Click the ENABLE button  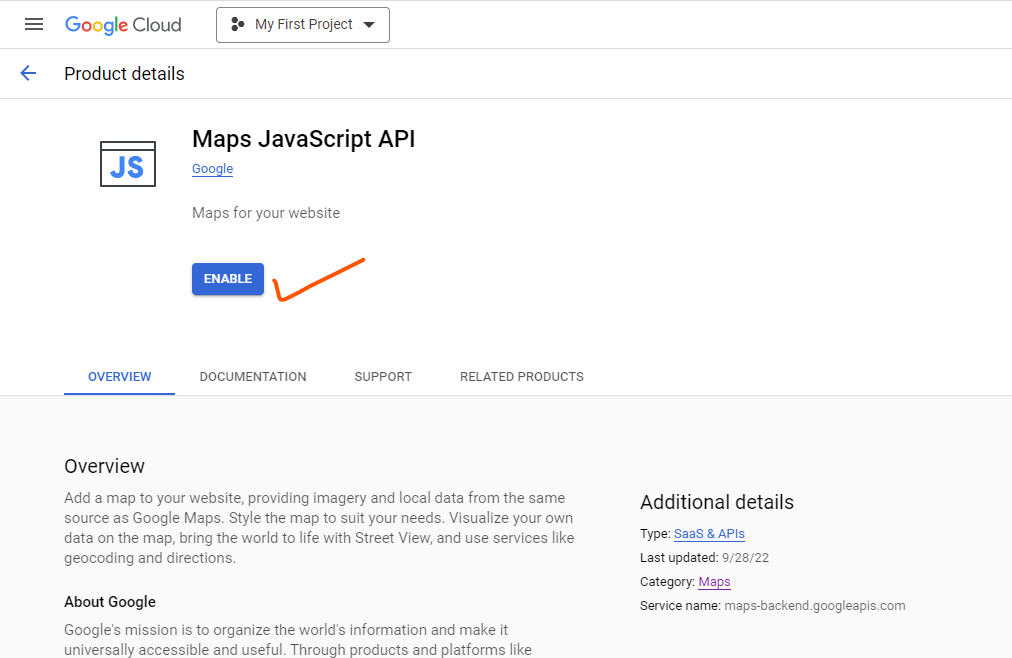(x=228, y=279)
